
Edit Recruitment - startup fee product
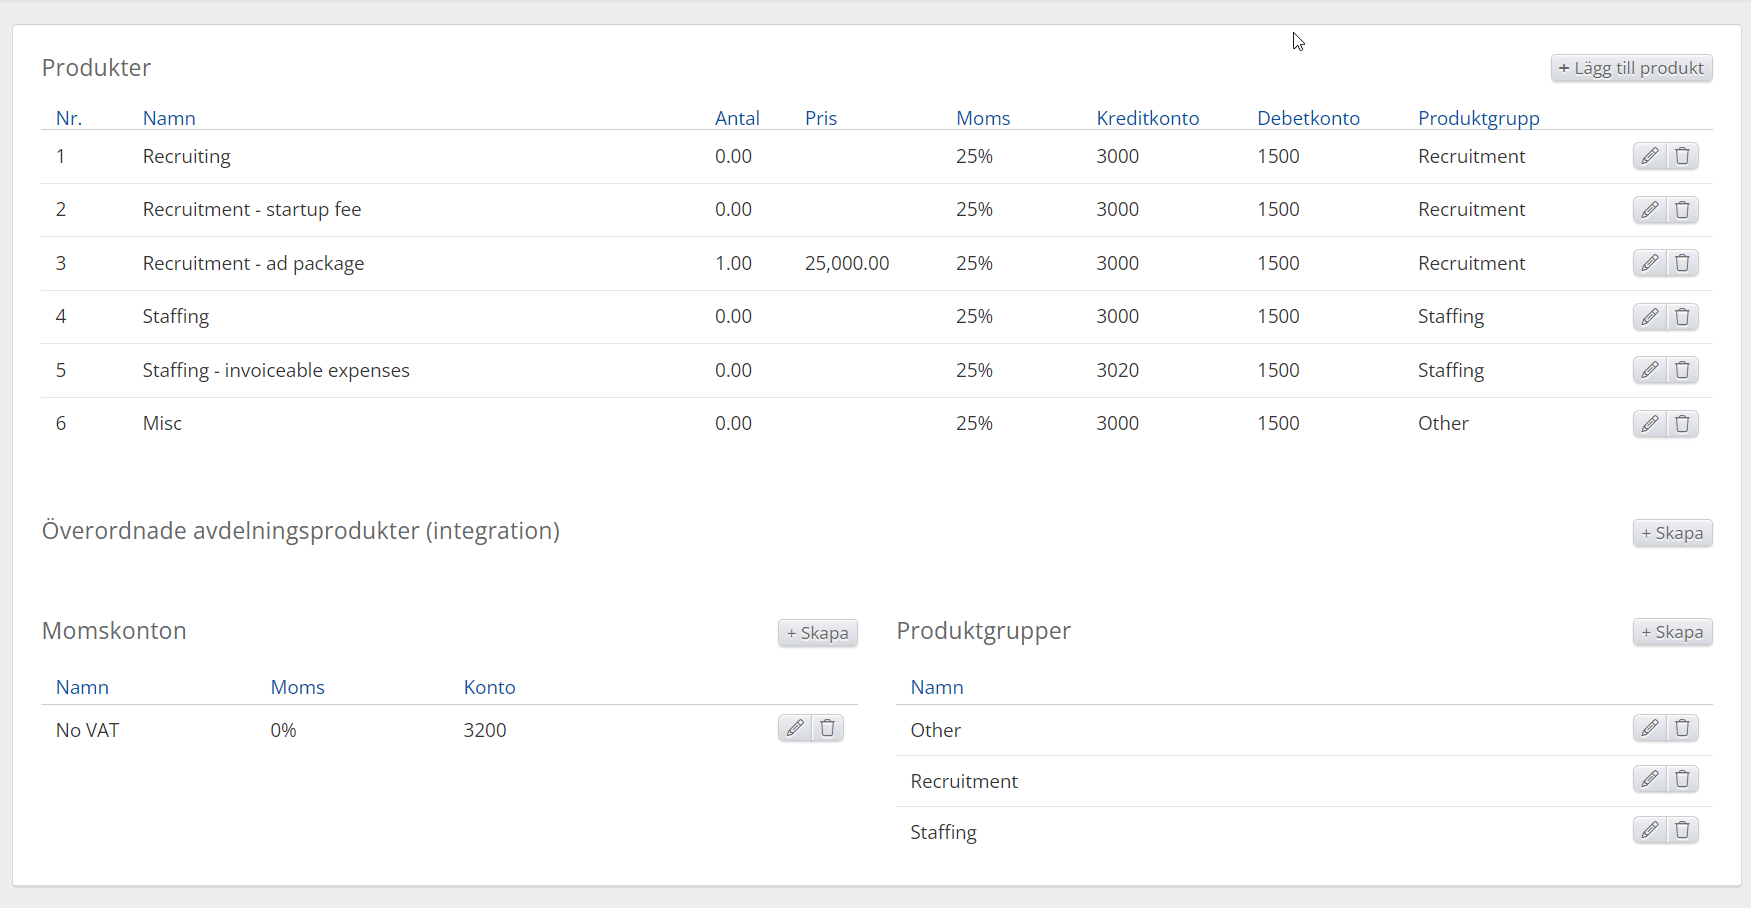tap(1649, 210)
